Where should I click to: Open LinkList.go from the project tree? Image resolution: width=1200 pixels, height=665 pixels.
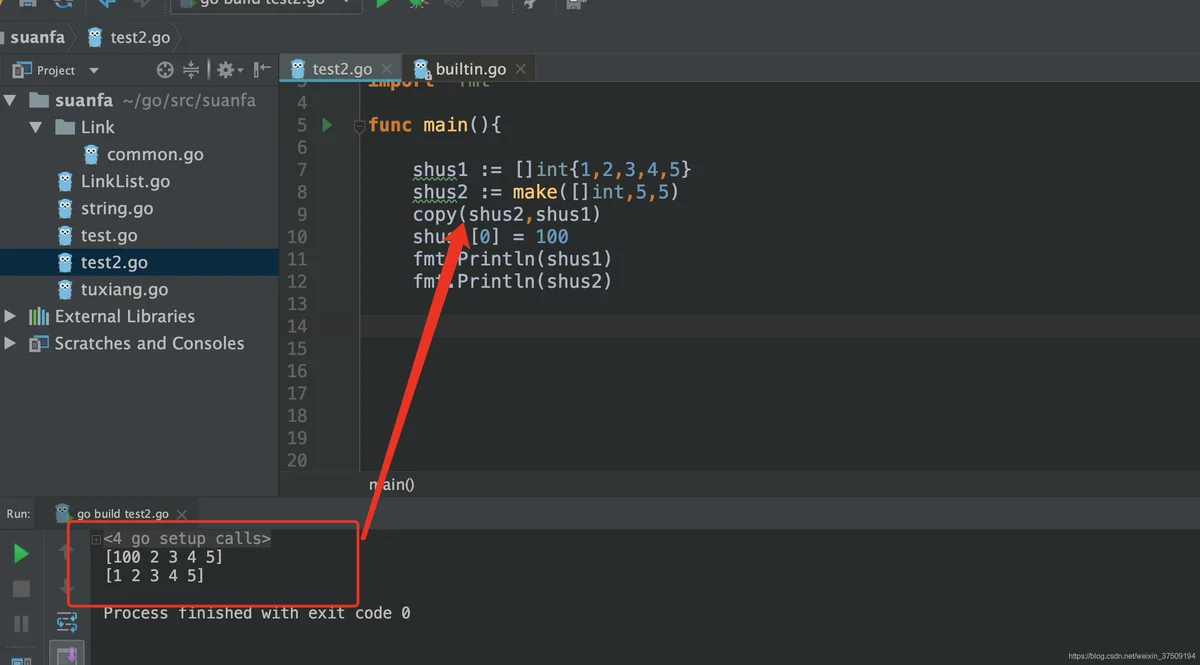[x=125, y=181]
